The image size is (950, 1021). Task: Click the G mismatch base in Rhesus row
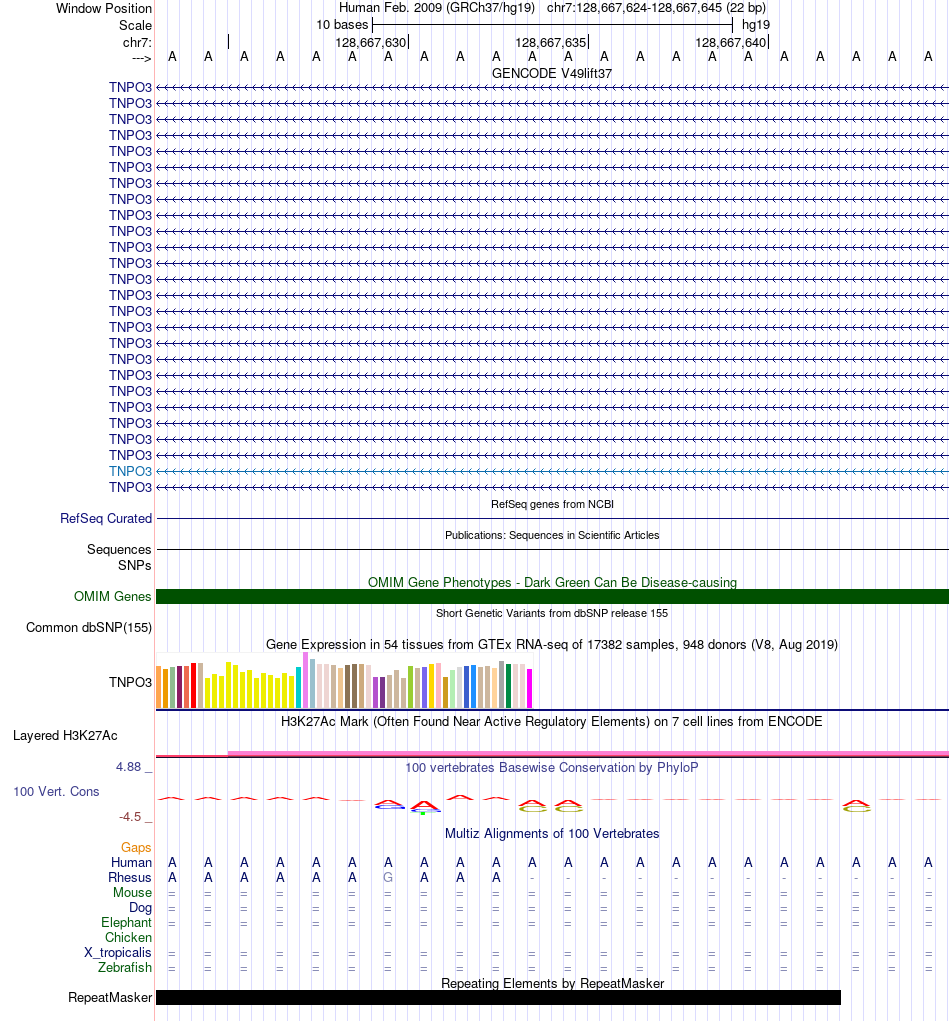coord(388,877)
